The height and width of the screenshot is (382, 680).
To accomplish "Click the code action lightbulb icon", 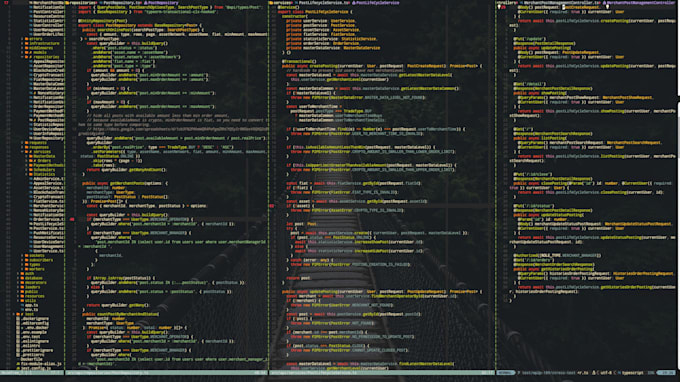I will pyautogui.click(x=499, y=7).
